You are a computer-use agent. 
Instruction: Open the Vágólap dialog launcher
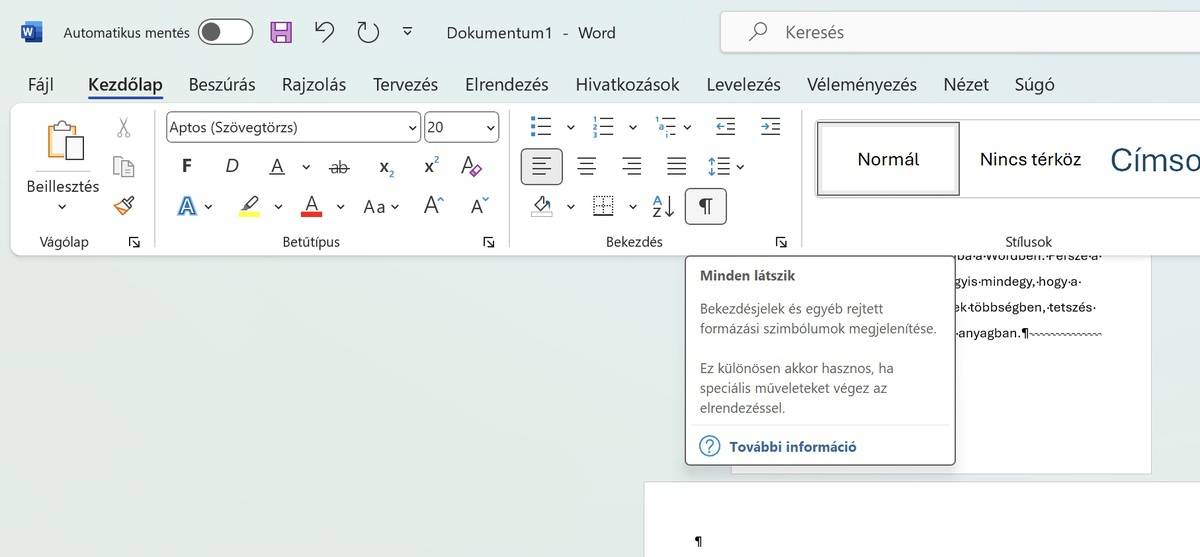click(x=134, y=242)
